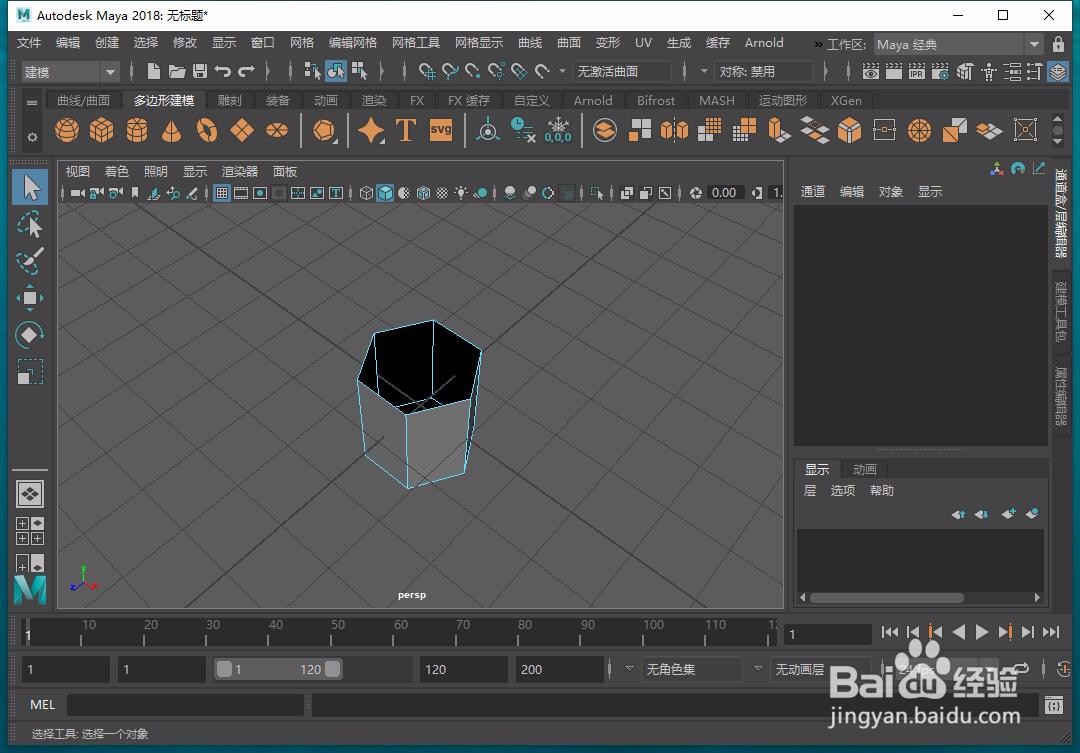
Task: Click the MEL command input field
Action: (x=185, y=704)
